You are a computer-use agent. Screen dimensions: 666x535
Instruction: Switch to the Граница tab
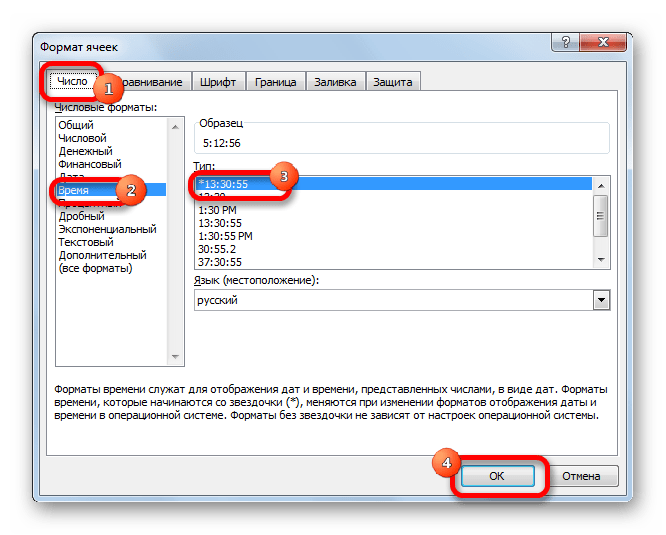[275, 82]
